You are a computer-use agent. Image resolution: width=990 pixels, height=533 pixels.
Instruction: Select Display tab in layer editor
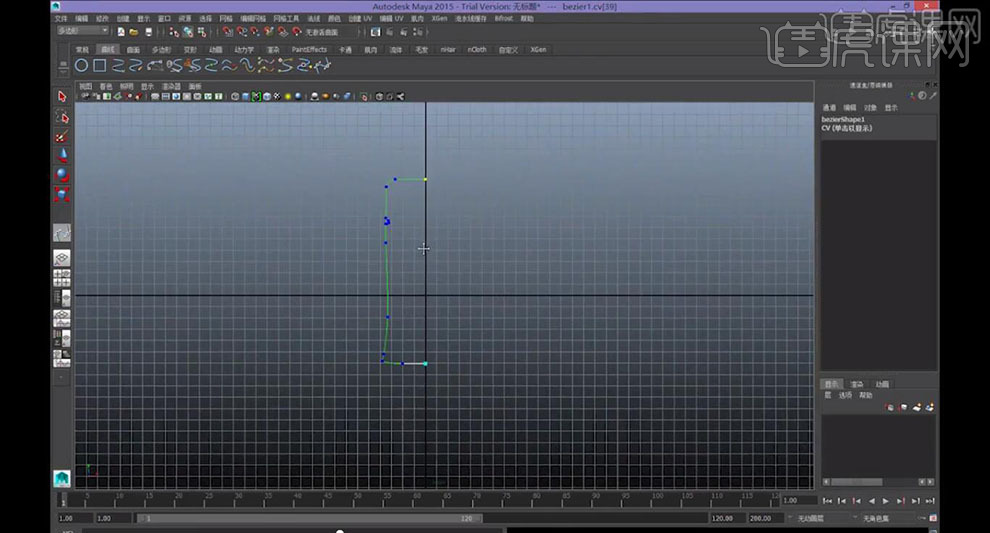coord(832,384)
